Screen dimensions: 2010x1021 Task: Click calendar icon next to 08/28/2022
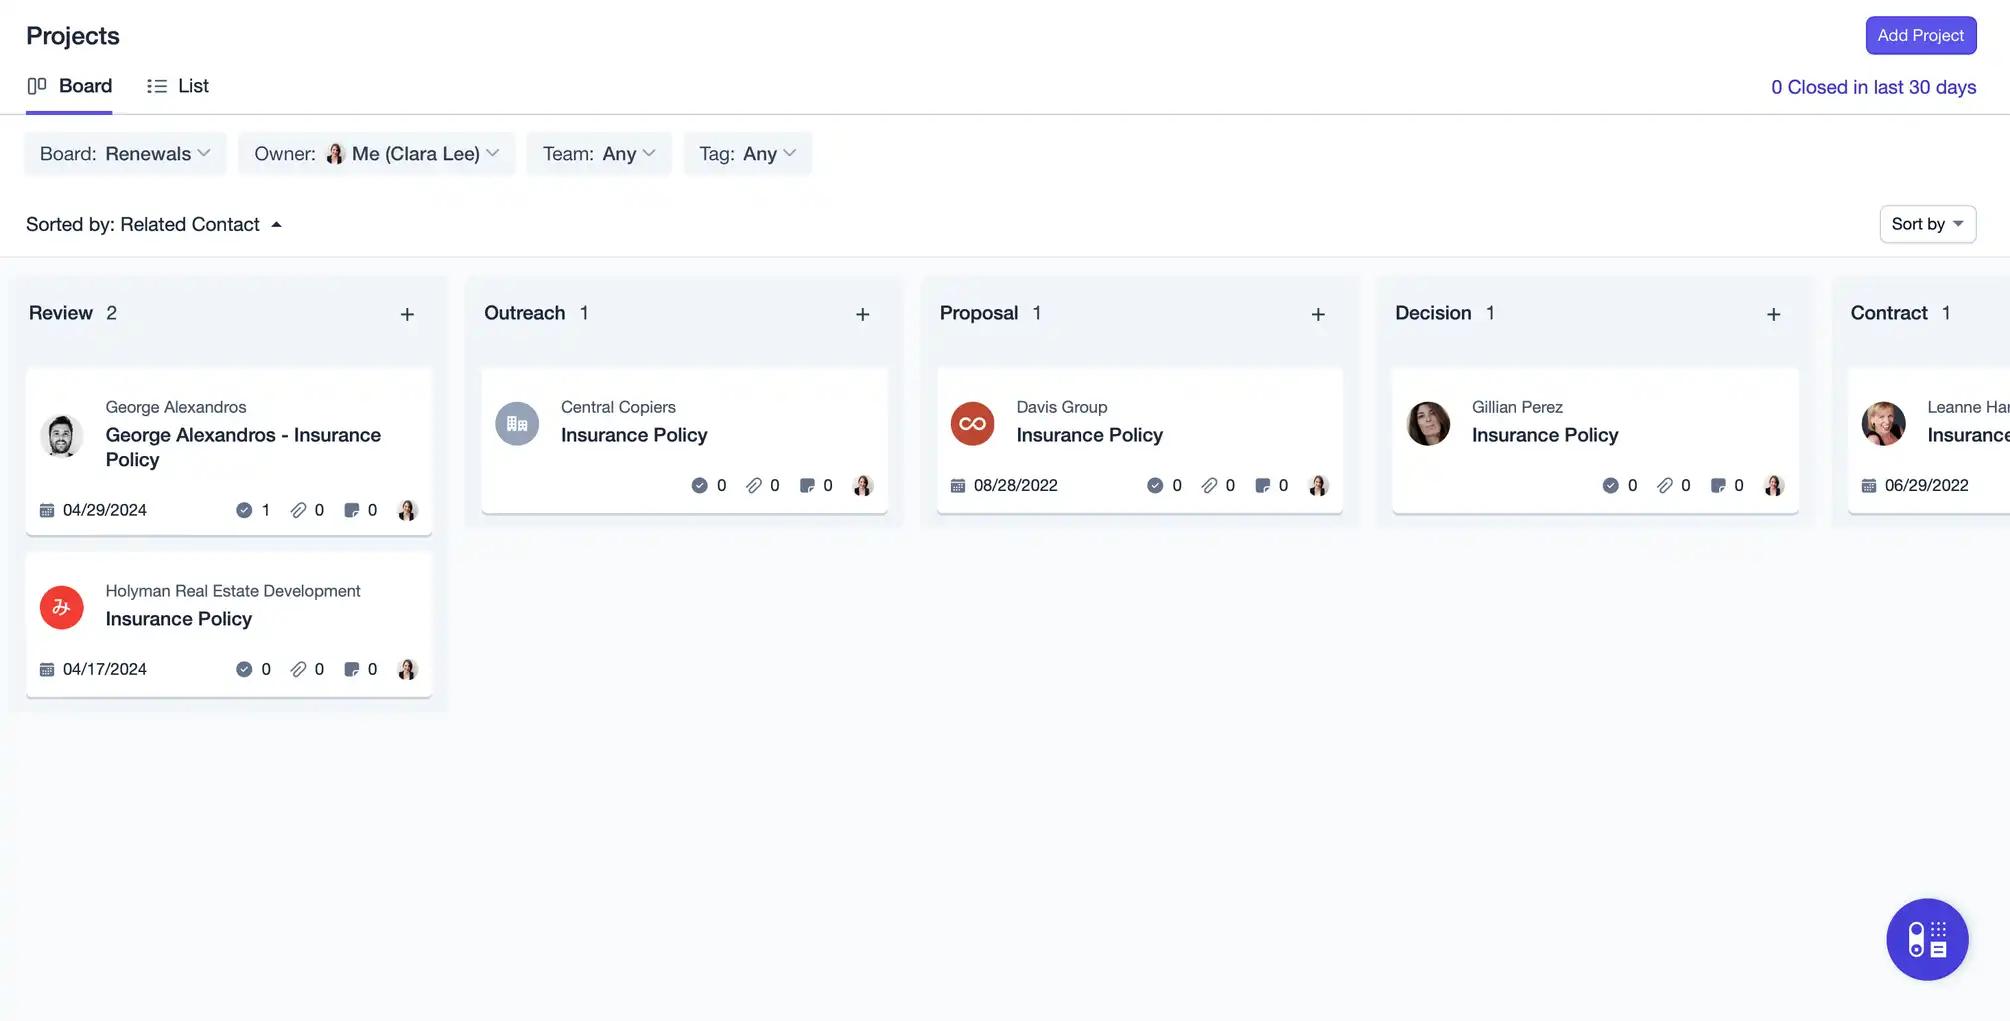957,485
